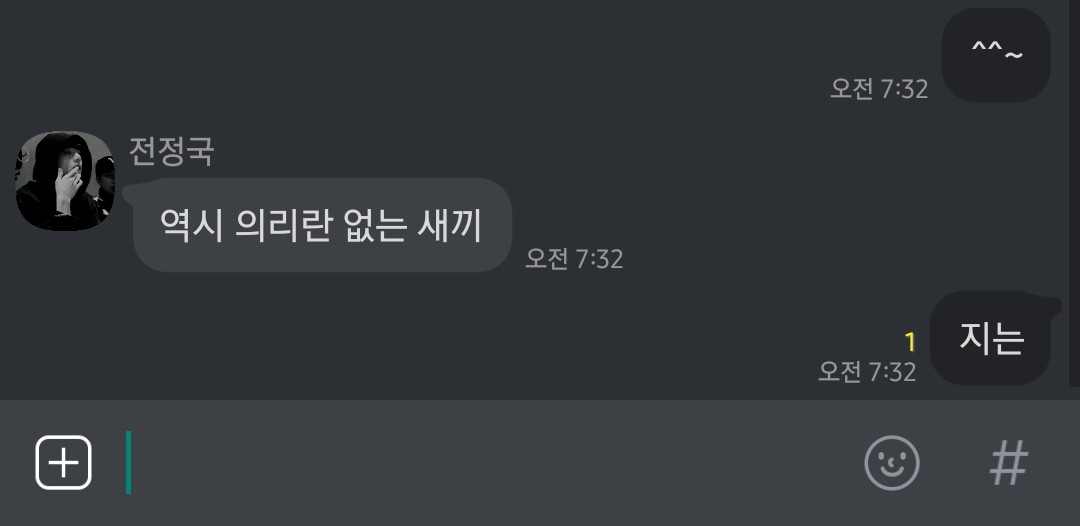Click the timestamp under the unread count
Viewport: 1080px width, 526px height.
[867, 372]
